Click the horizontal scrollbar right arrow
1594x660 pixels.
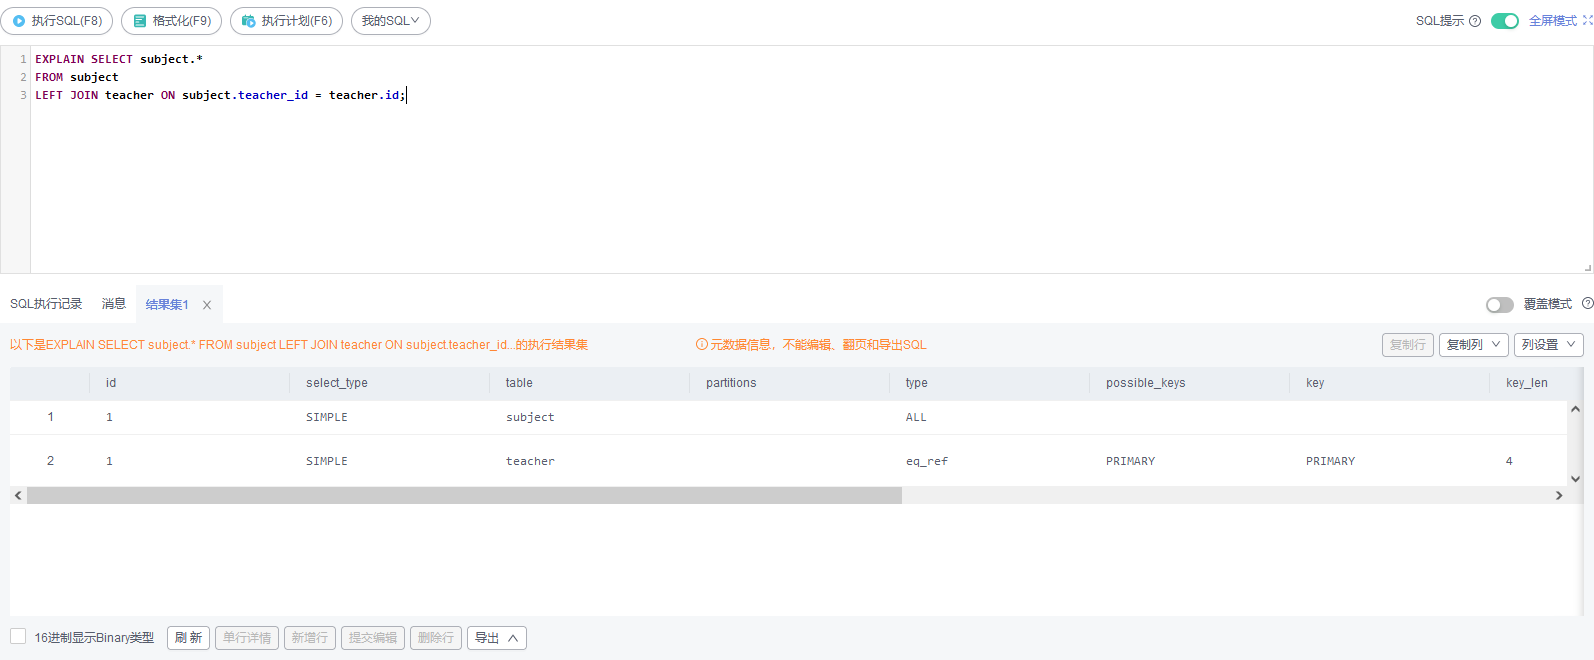[x=1558, y=496]
